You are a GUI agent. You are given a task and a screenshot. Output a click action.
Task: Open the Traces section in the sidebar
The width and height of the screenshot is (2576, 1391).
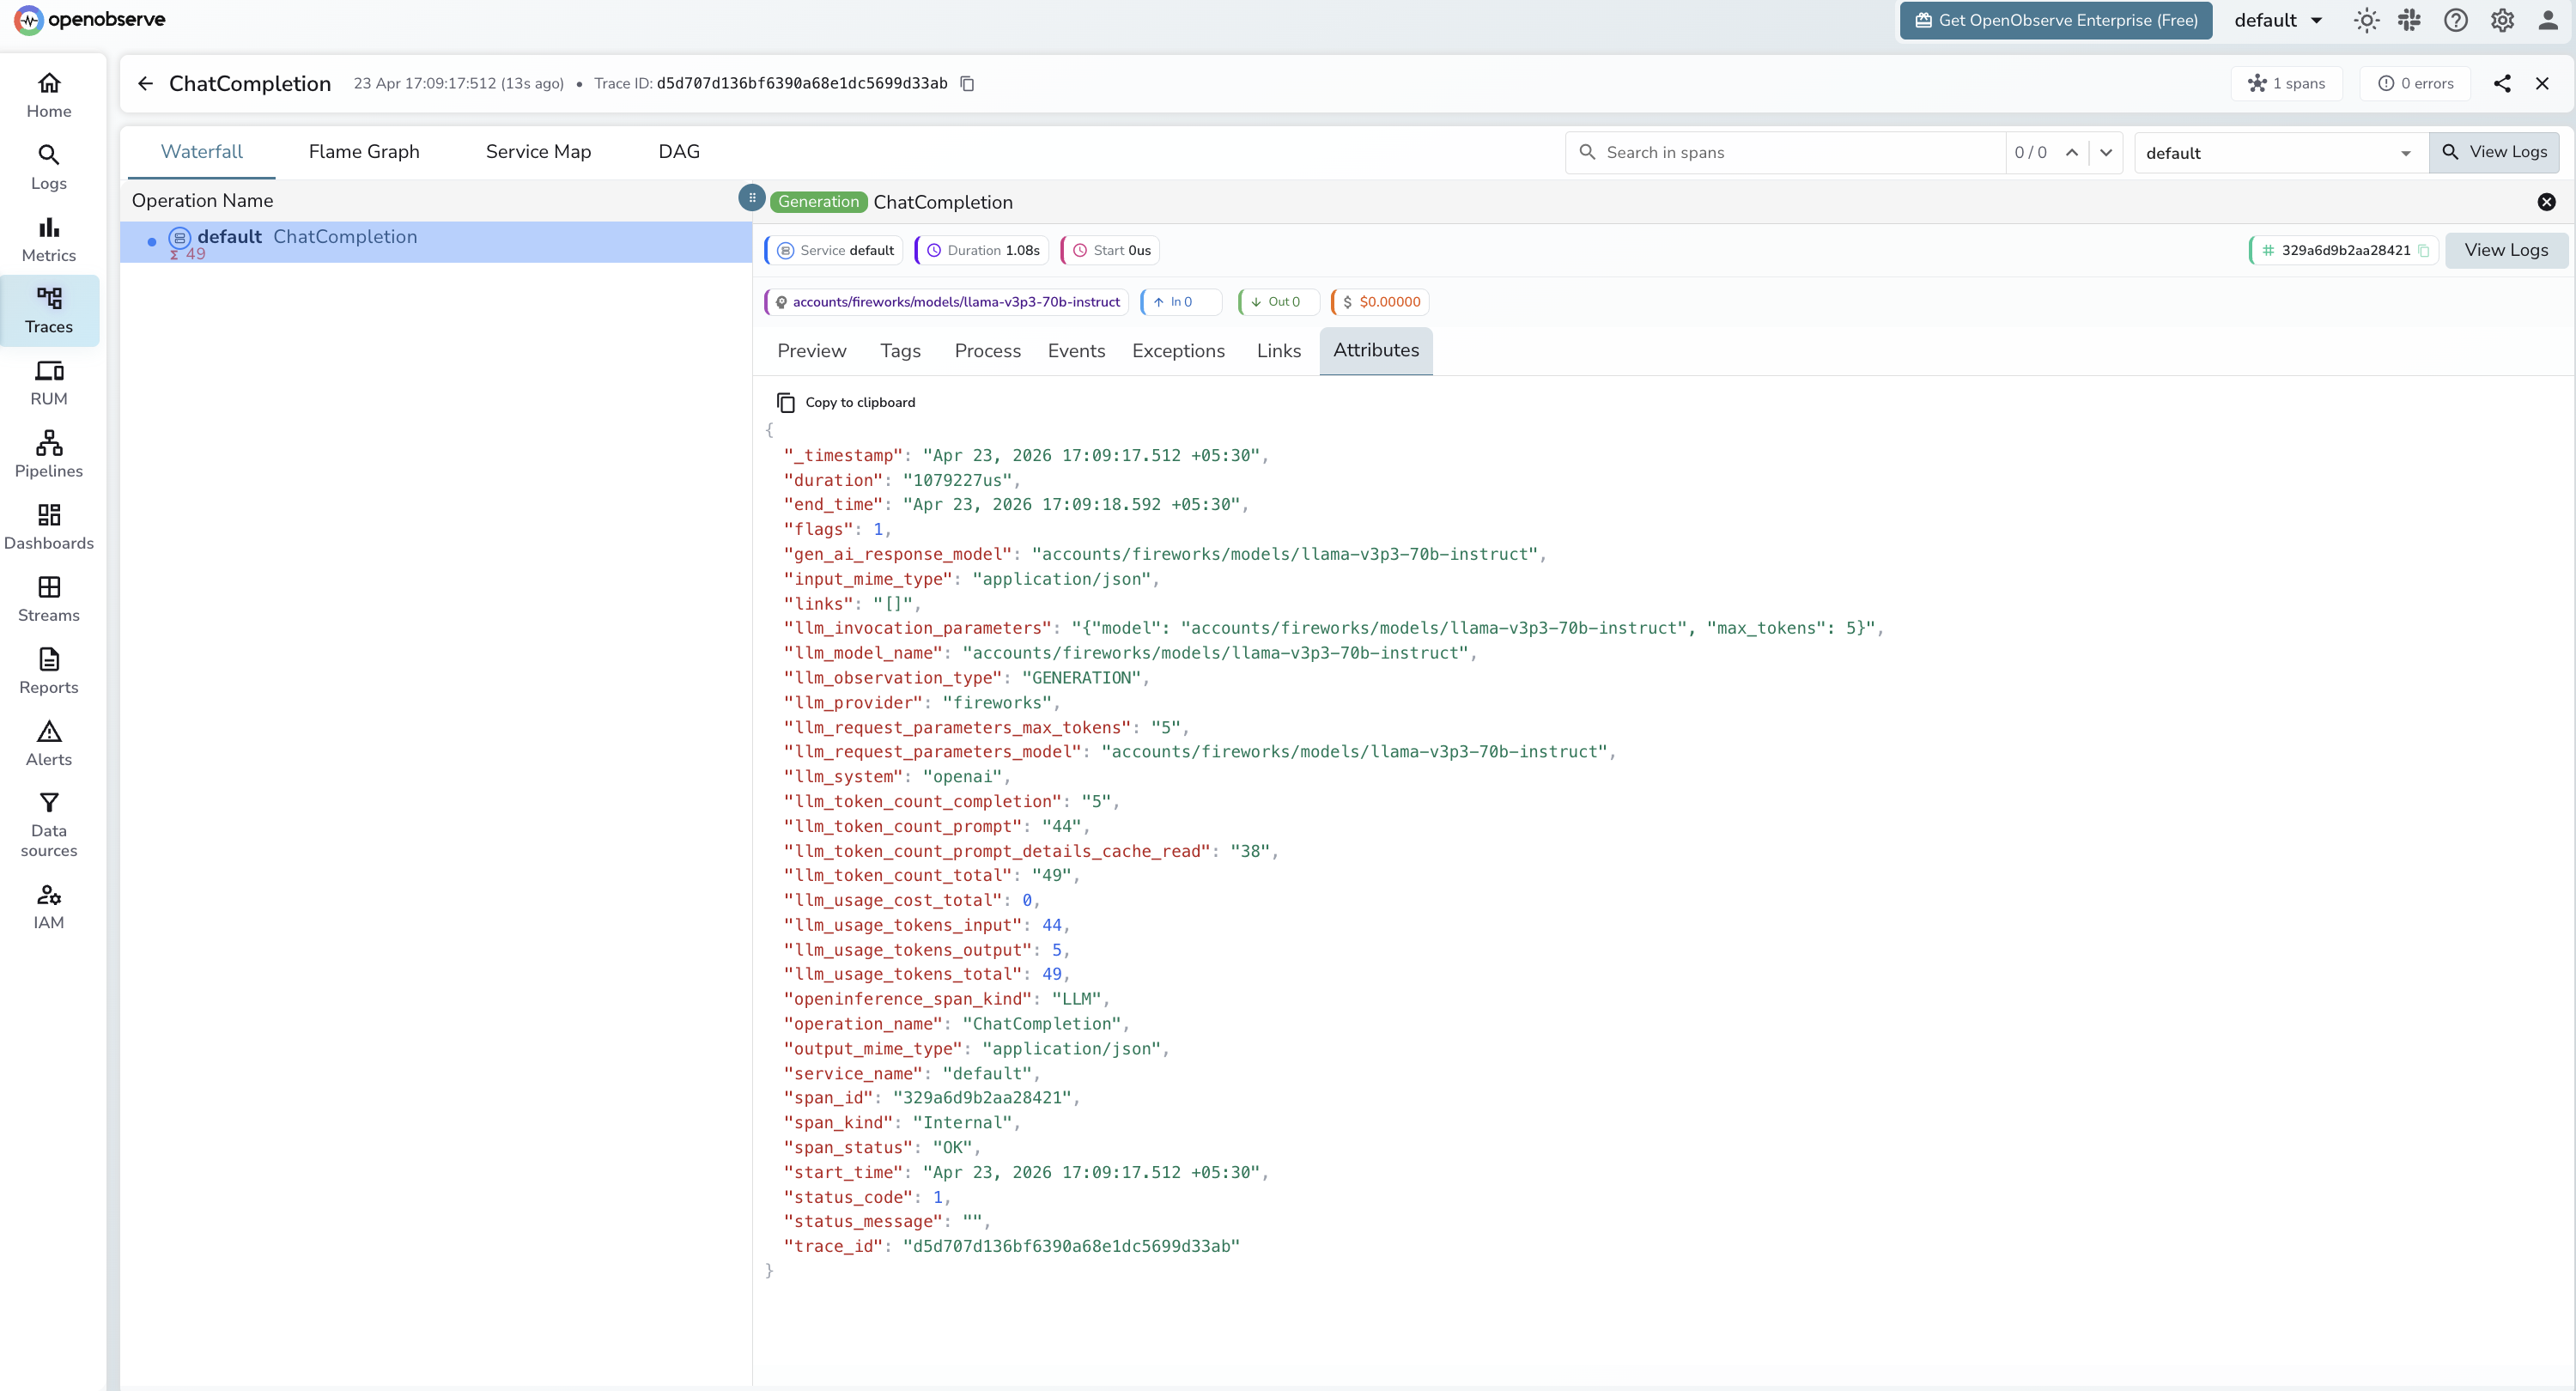(x=49, y=311)
